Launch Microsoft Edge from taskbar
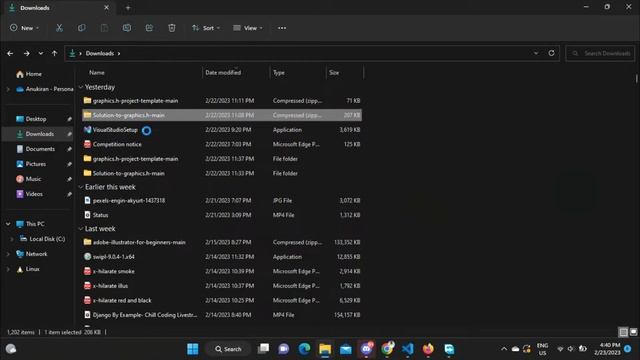Image resolution: width=640 pixels, height=360 pixels. [x=304, y=349]
